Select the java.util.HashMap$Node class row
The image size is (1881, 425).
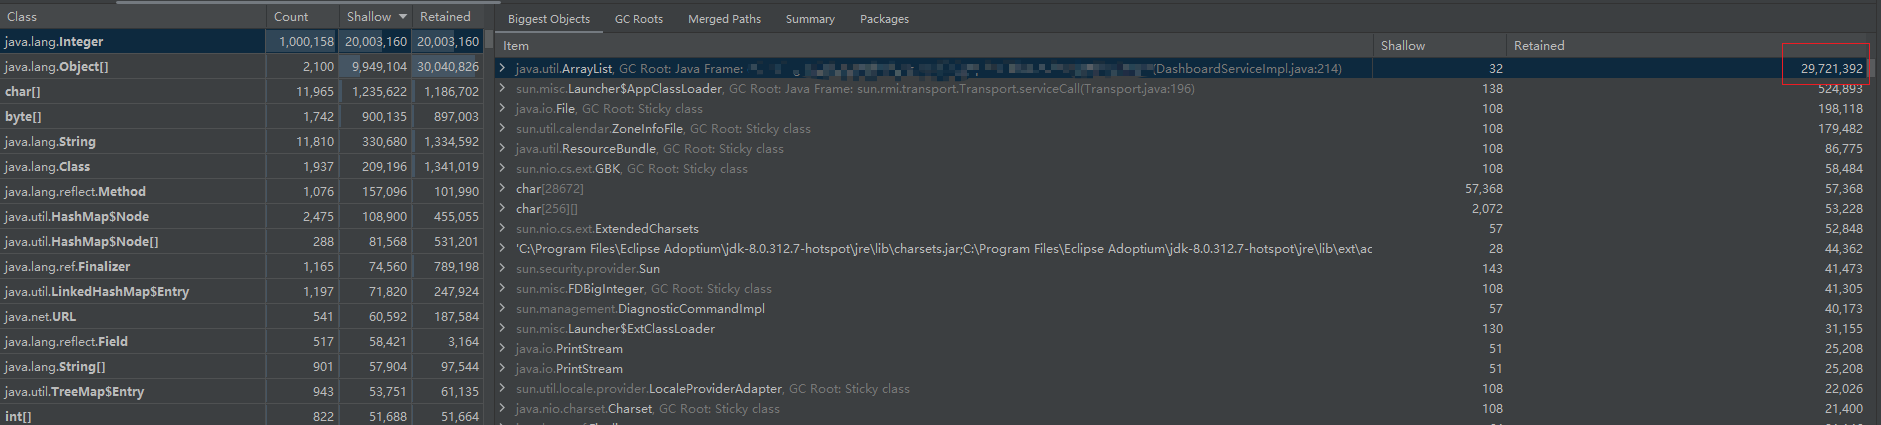(130, 217)
